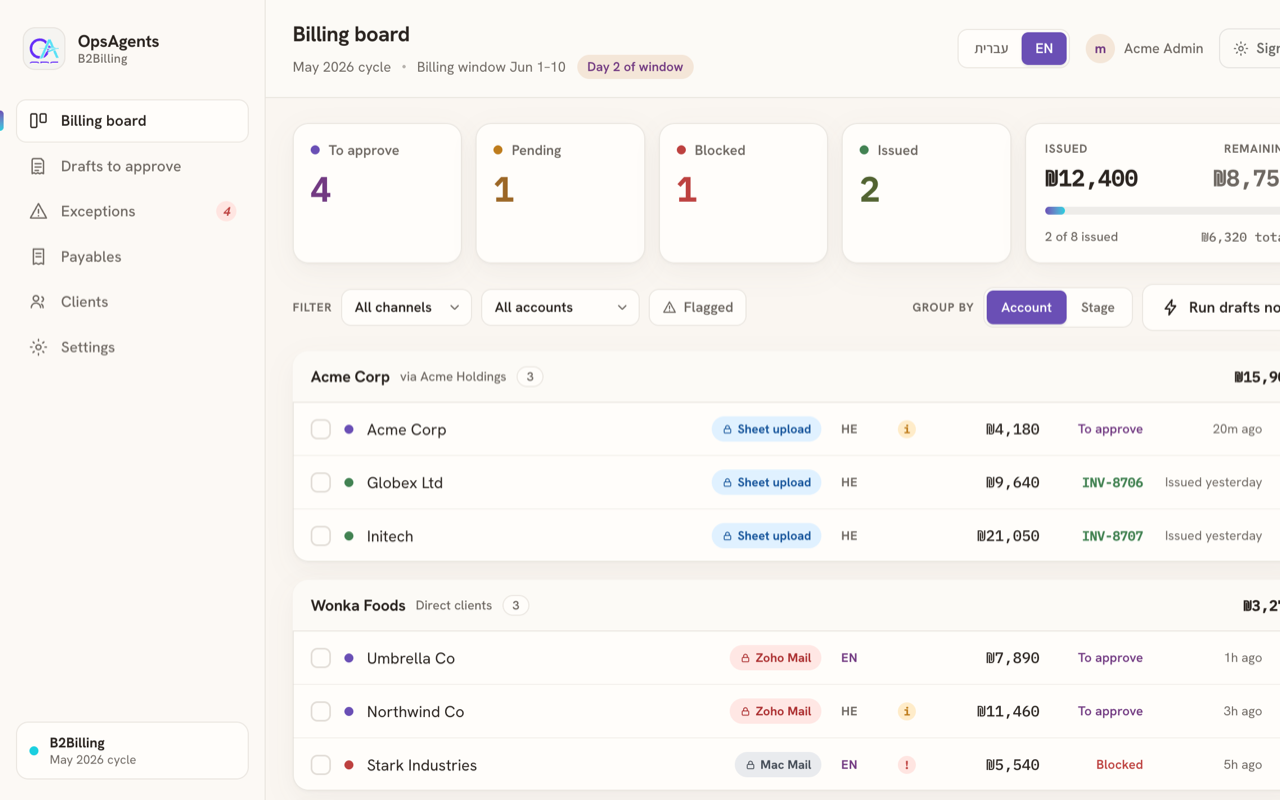Tick the Northwind Co checkbox
The height and width of the screenshot is (800, 1280).
click(x=321, y=712)
